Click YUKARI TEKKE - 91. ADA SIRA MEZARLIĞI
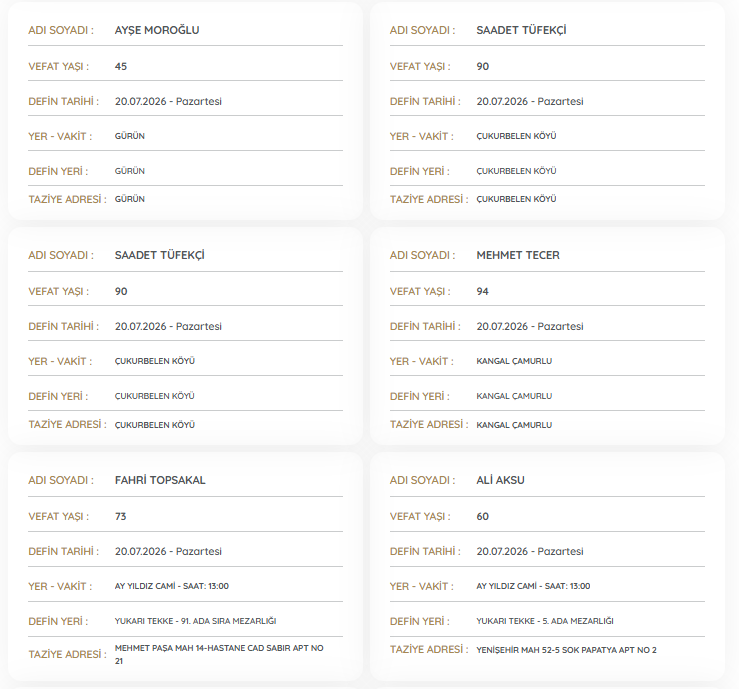Screen dimensions: 739x689 196,621
